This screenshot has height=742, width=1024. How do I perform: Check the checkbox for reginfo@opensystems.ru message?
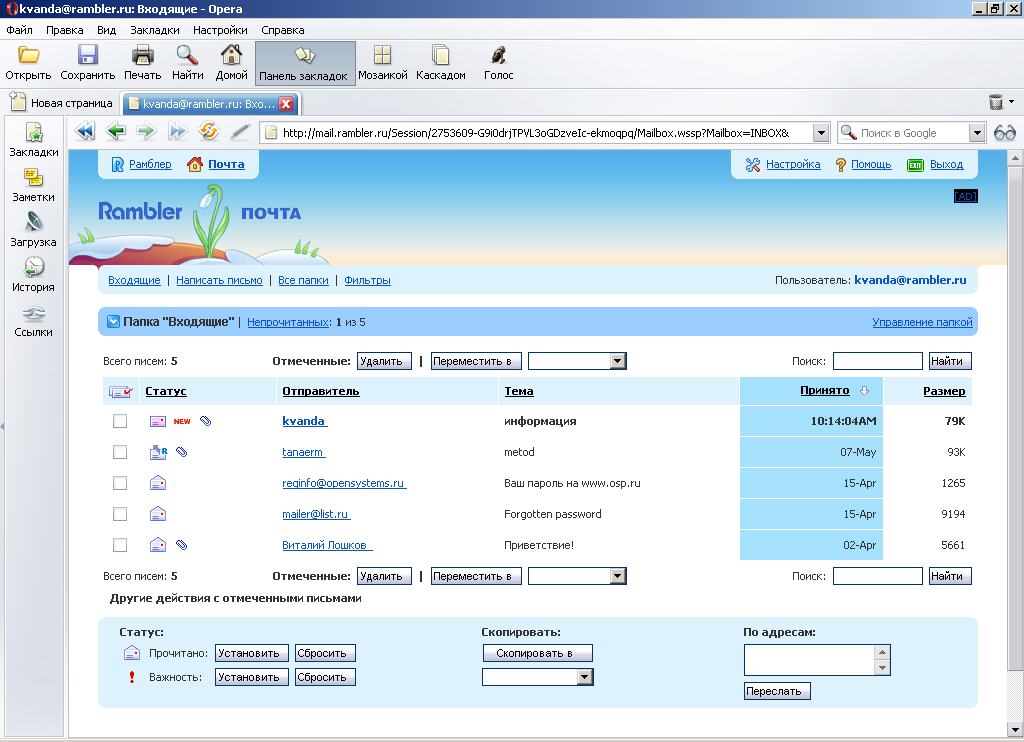tap(120, 483)
